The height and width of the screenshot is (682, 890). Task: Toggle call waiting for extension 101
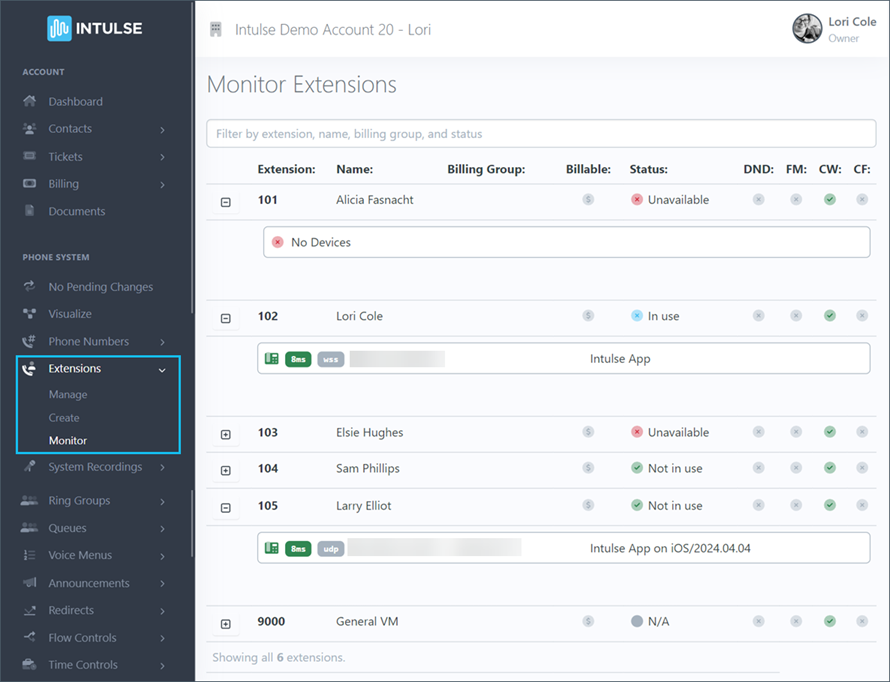pos(830,199)
